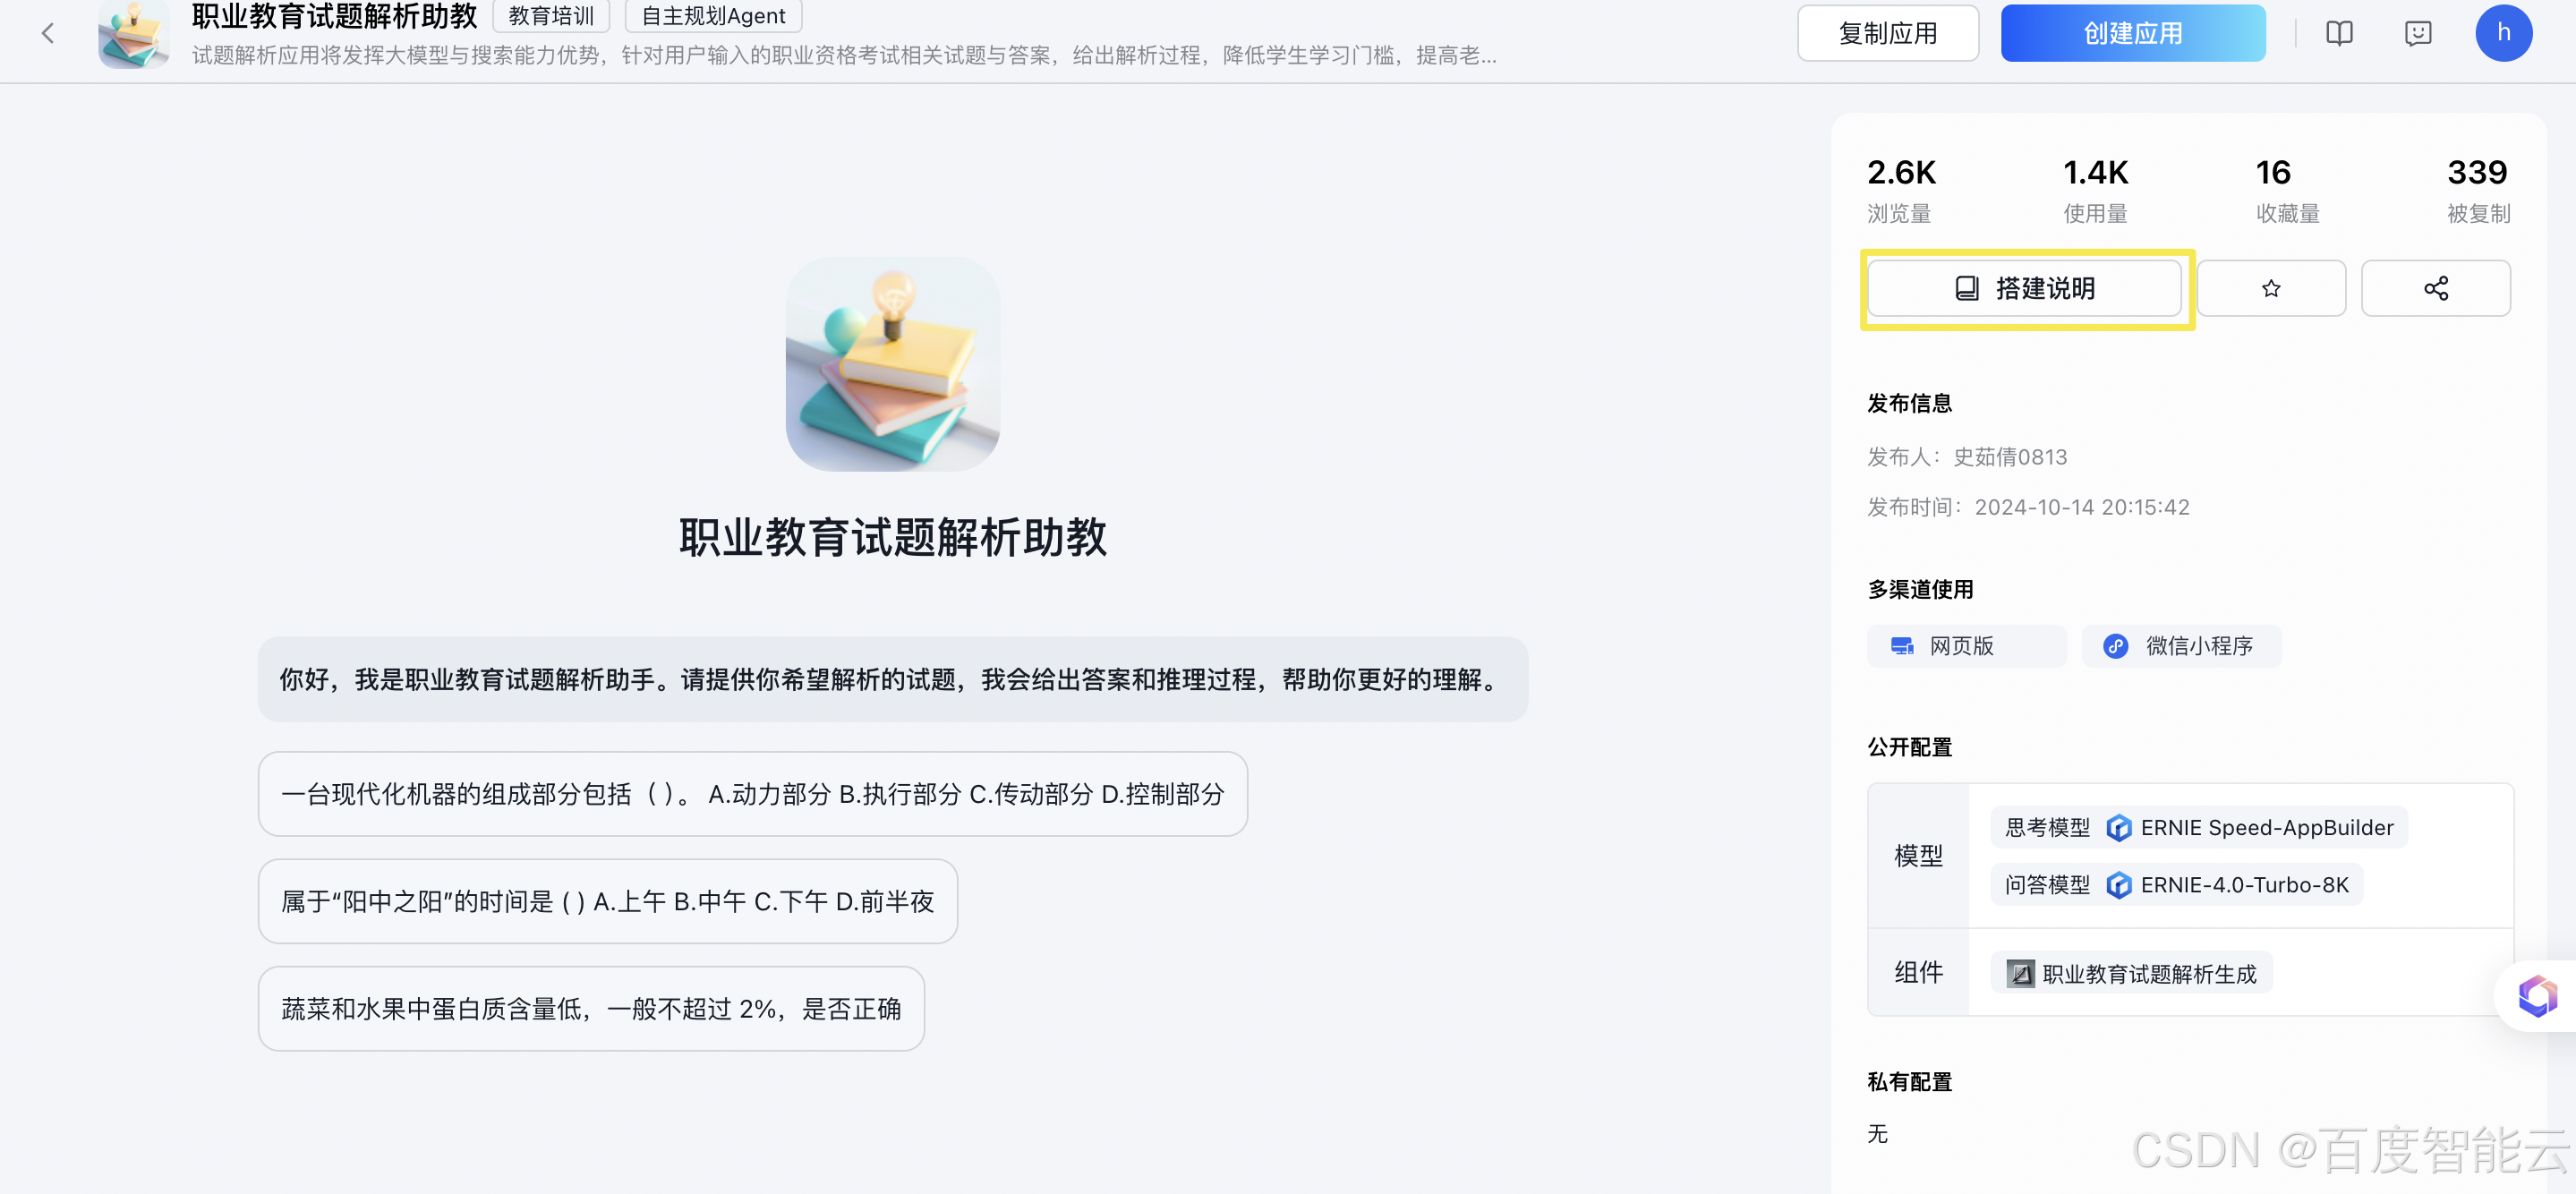Screen dimensions: 2576x1194
Task: Click the 复制应用 button
Action: point(1887,34)
